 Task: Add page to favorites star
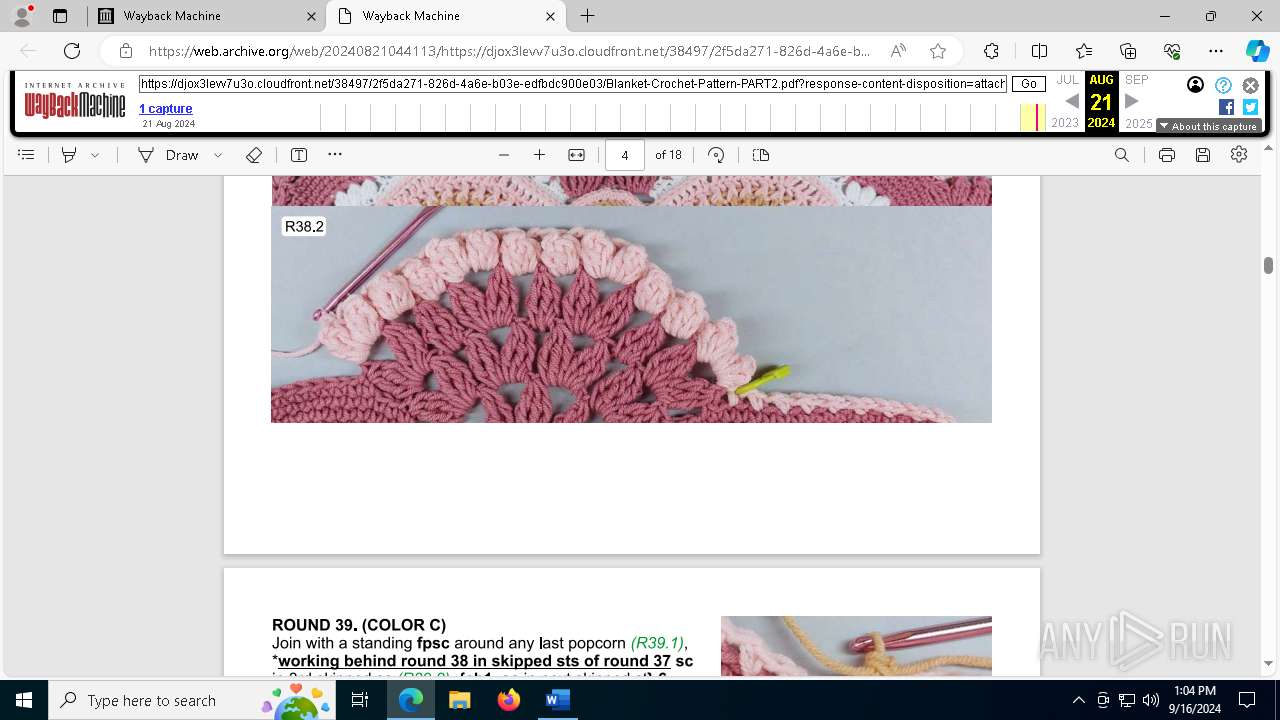tap(938, 51)
